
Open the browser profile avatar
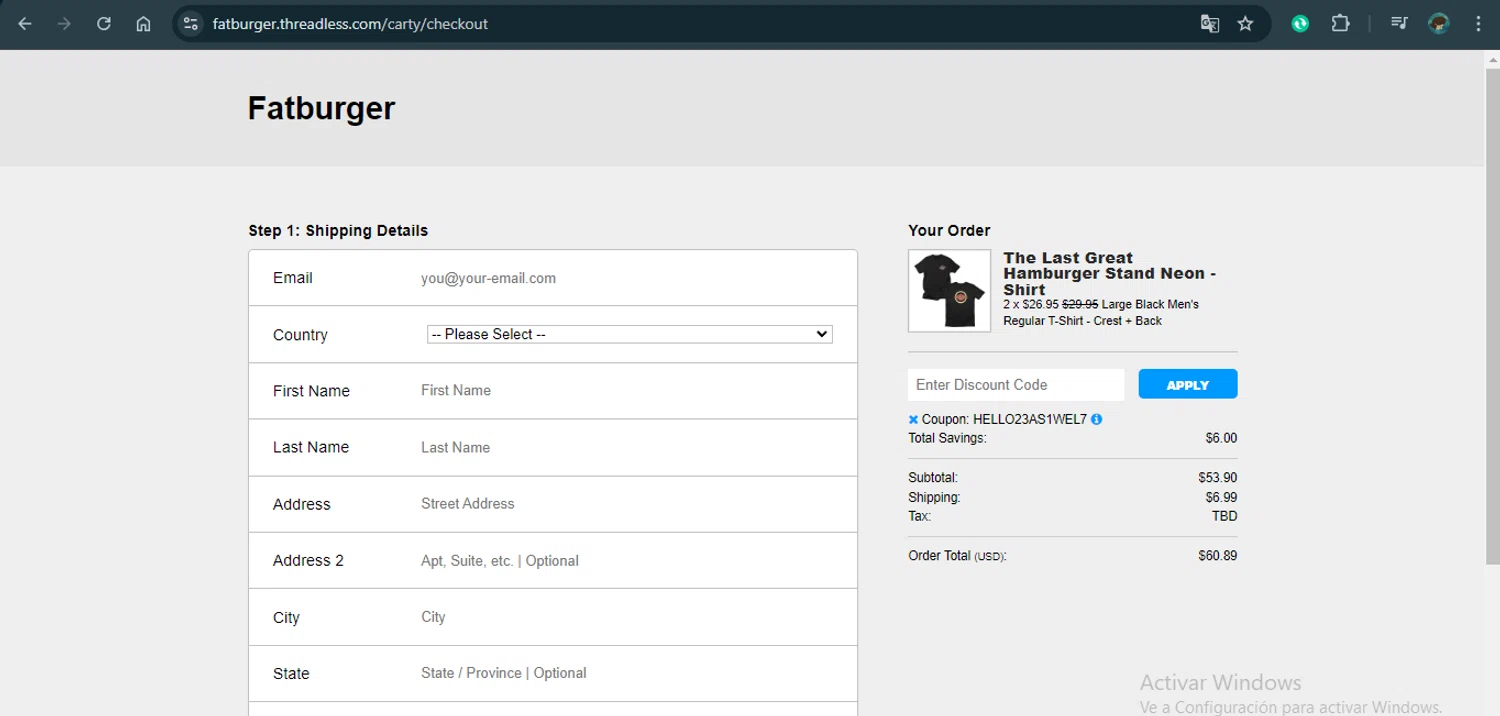pos(1439,24)
